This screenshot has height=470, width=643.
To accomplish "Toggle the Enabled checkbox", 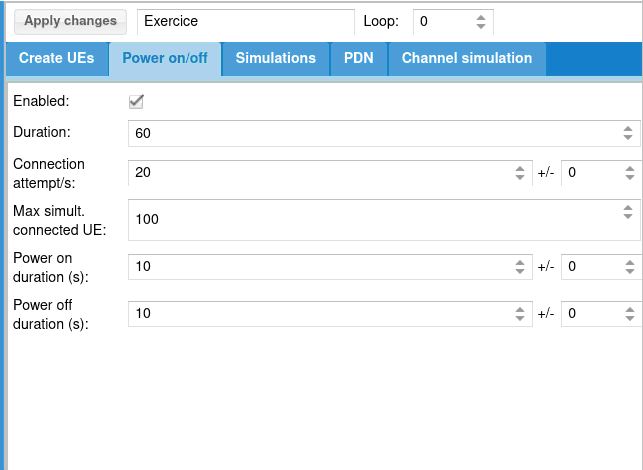I will pyautogui.click(x=137, y=101).
